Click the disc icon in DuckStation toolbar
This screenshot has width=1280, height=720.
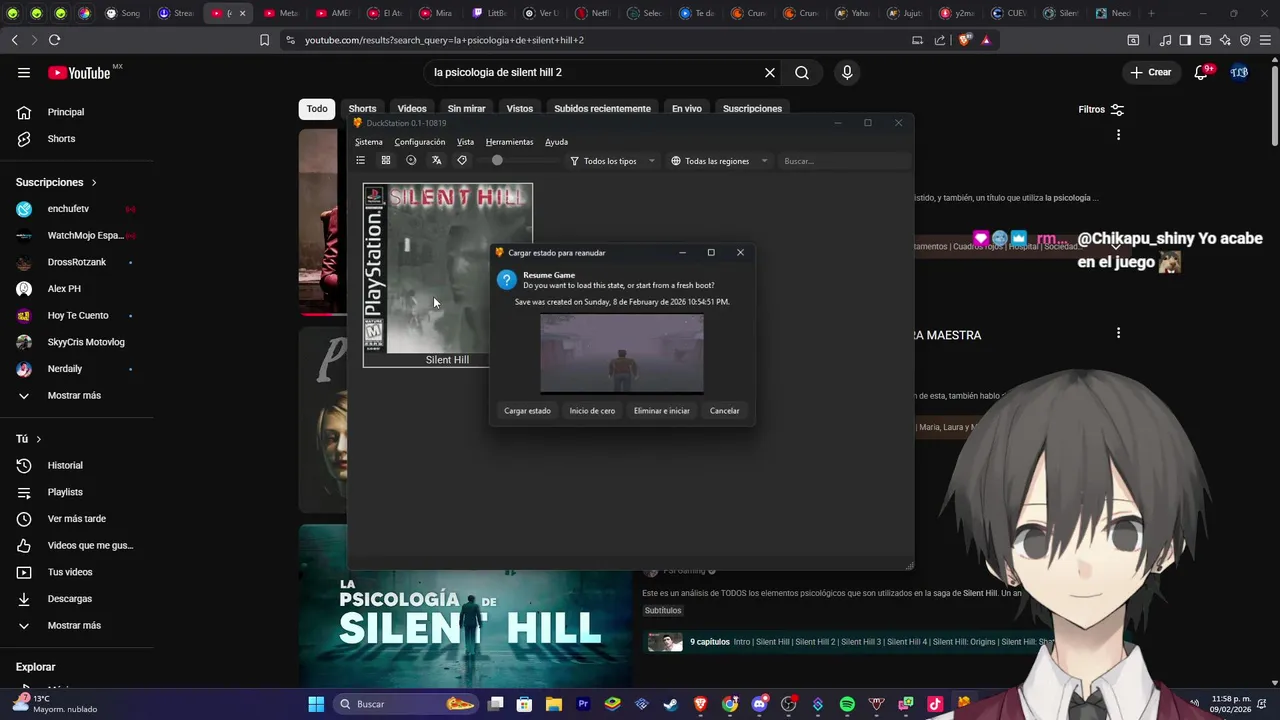click(411, 160)
